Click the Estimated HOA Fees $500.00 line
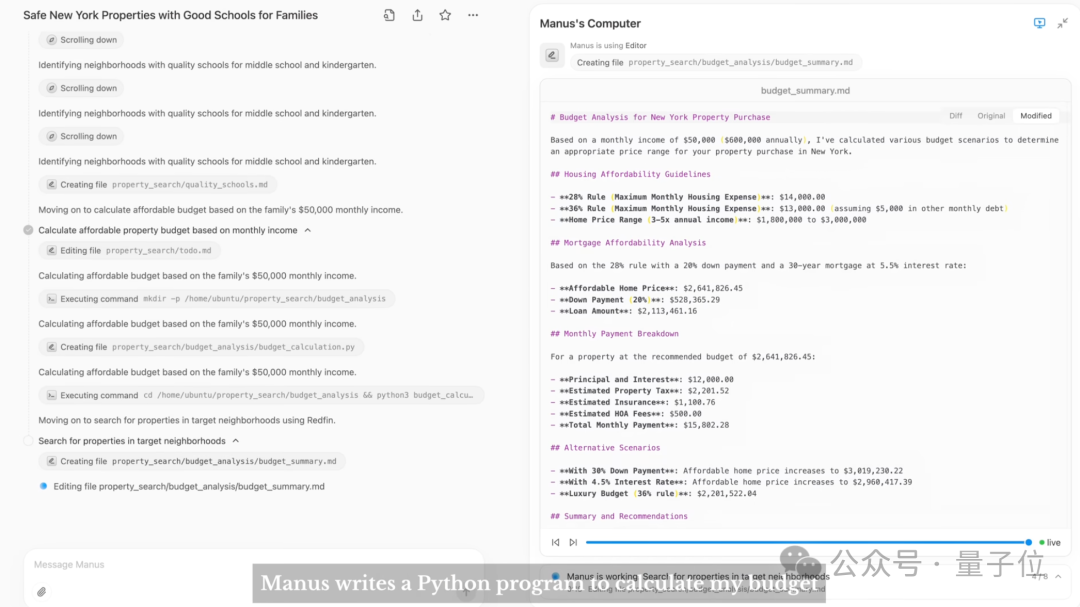The width and height of the screenshot is (1080, 607). (x=625, y=413)
